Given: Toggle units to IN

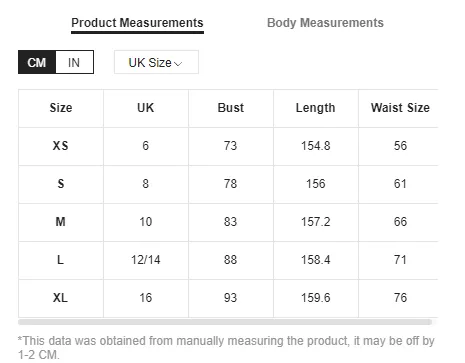Looking at the screenshot, I should 74,62.
